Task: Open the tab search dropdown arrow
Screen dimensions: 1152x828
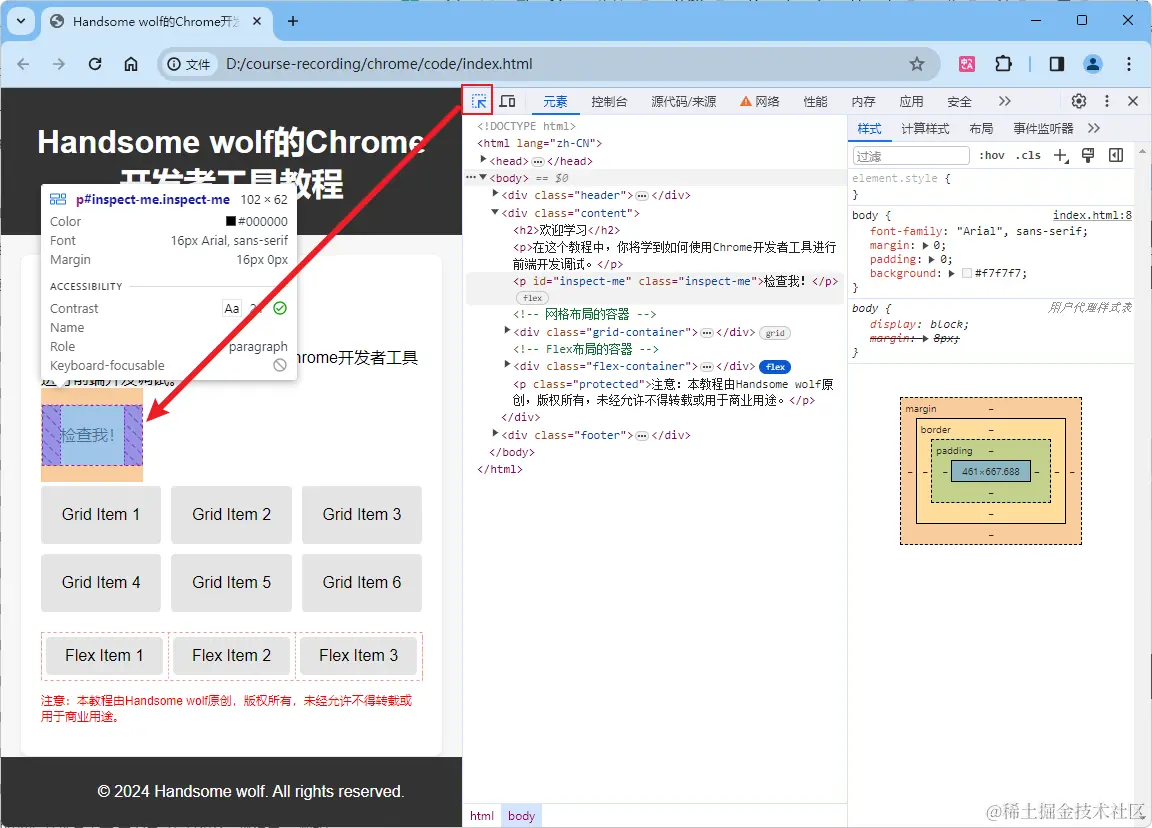Action: point(21,21)
